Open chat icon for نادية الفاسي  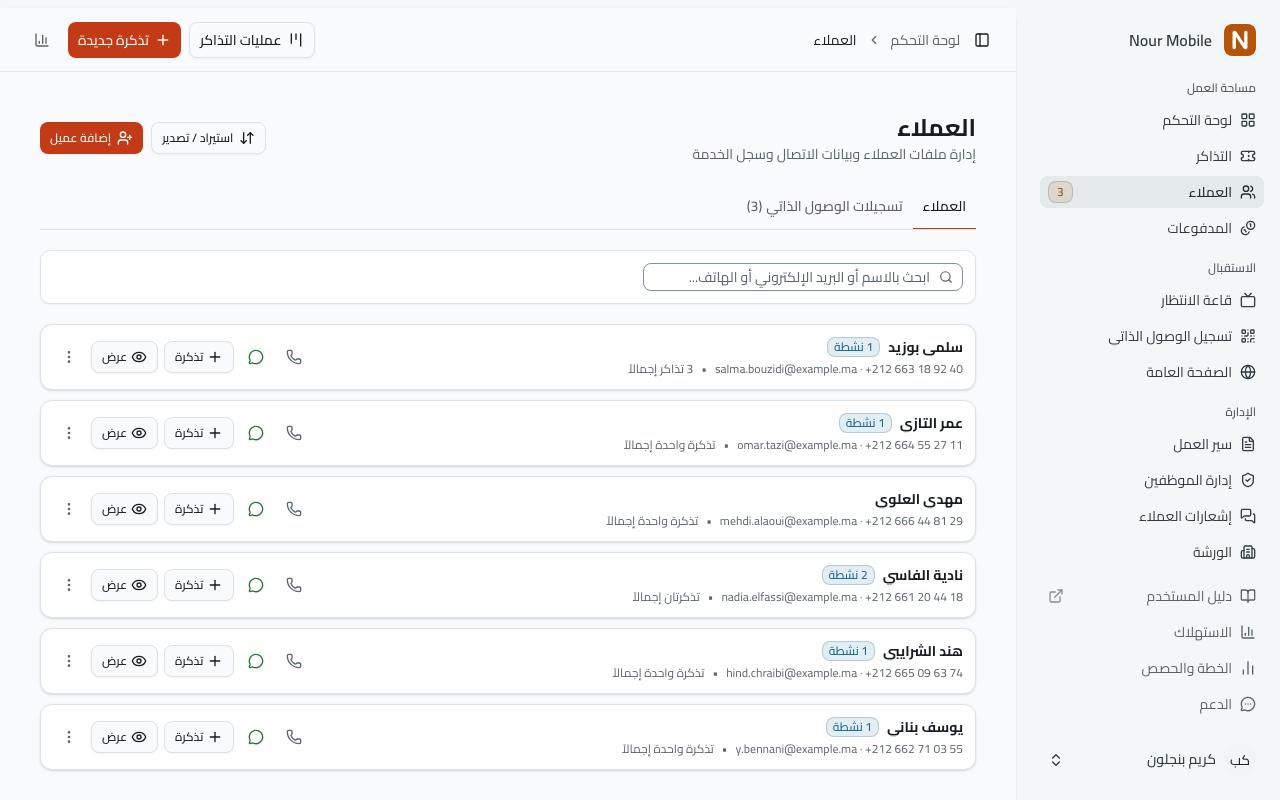coord(256,585)
